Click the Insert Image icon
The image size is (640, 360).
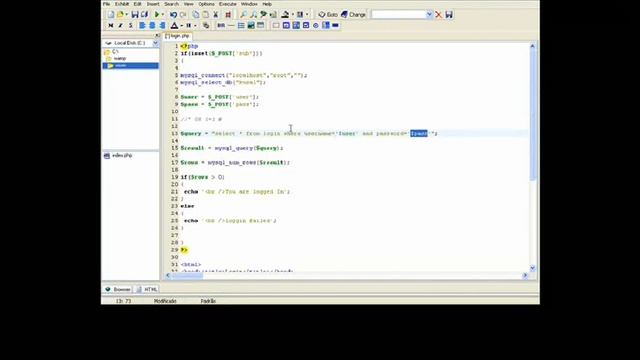point(251,25)
